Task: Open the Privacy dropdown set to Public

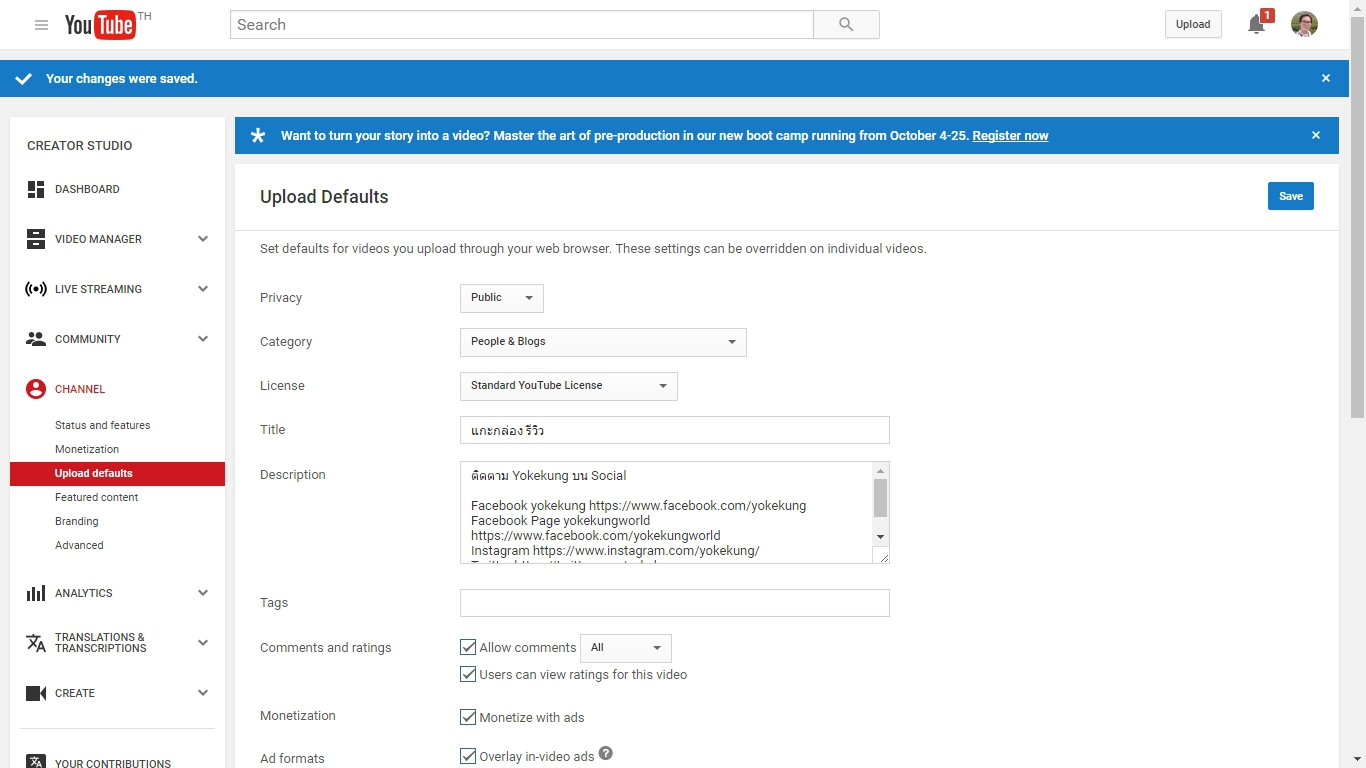Action: pyautogui.click(x=501, y=298)
